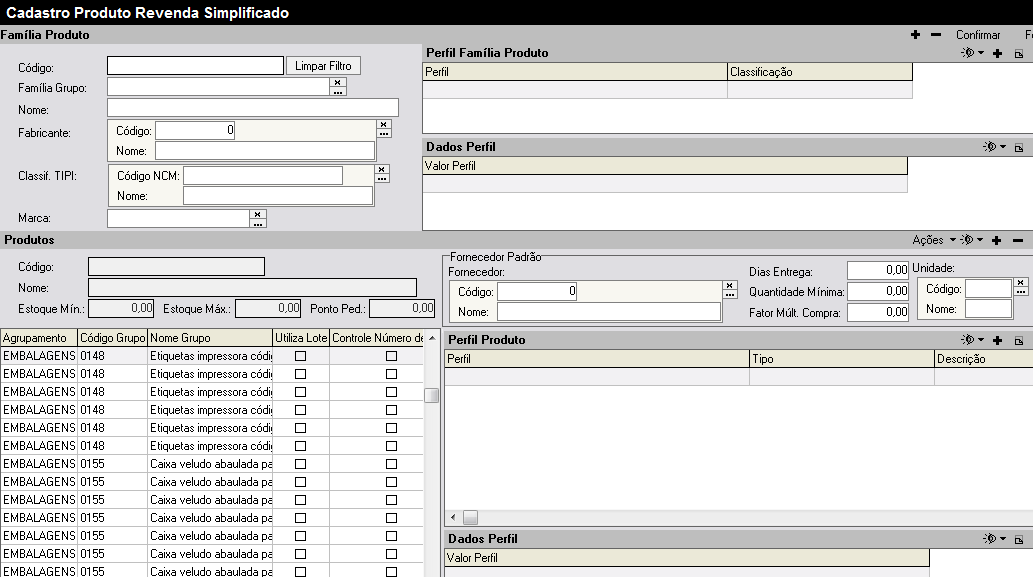Focus the Quantidade Mínima field
The width and height of the screenshot is (1034, 578).
(878, 291)
